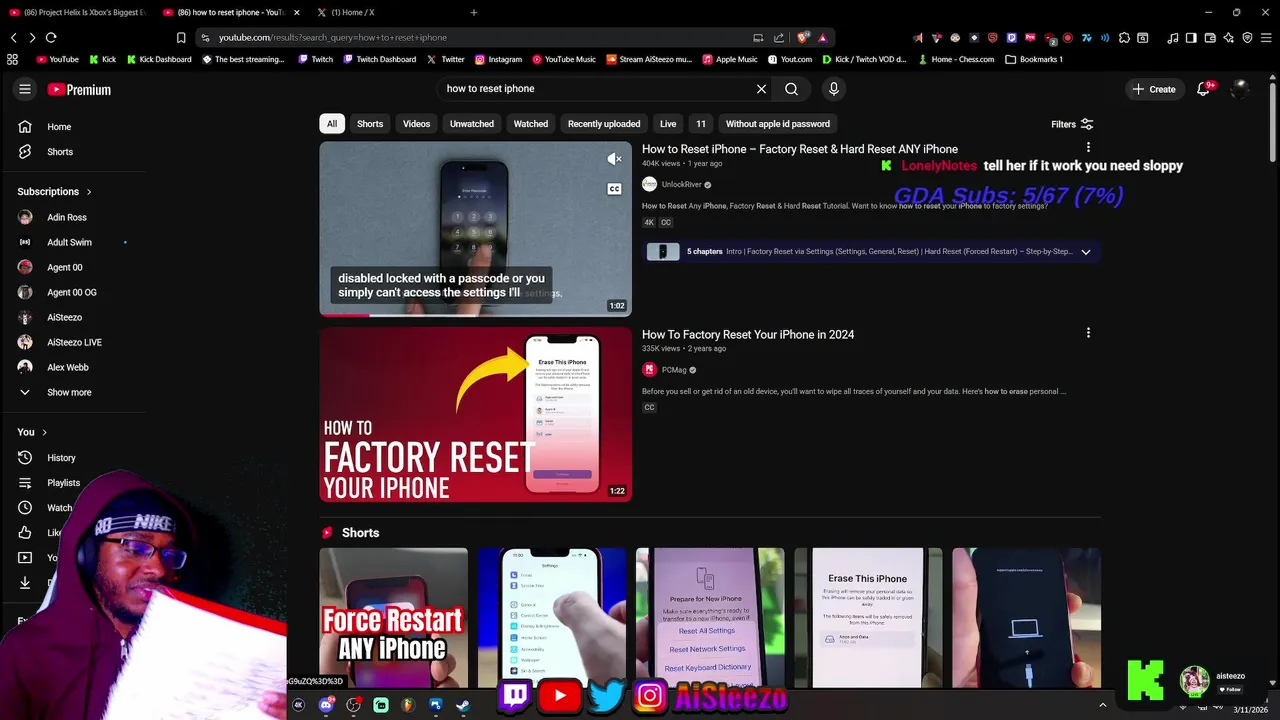Screen dimensions: 1280x720
Task: Open Bookmarks 1 folder
Action: tap(1034, 59)
